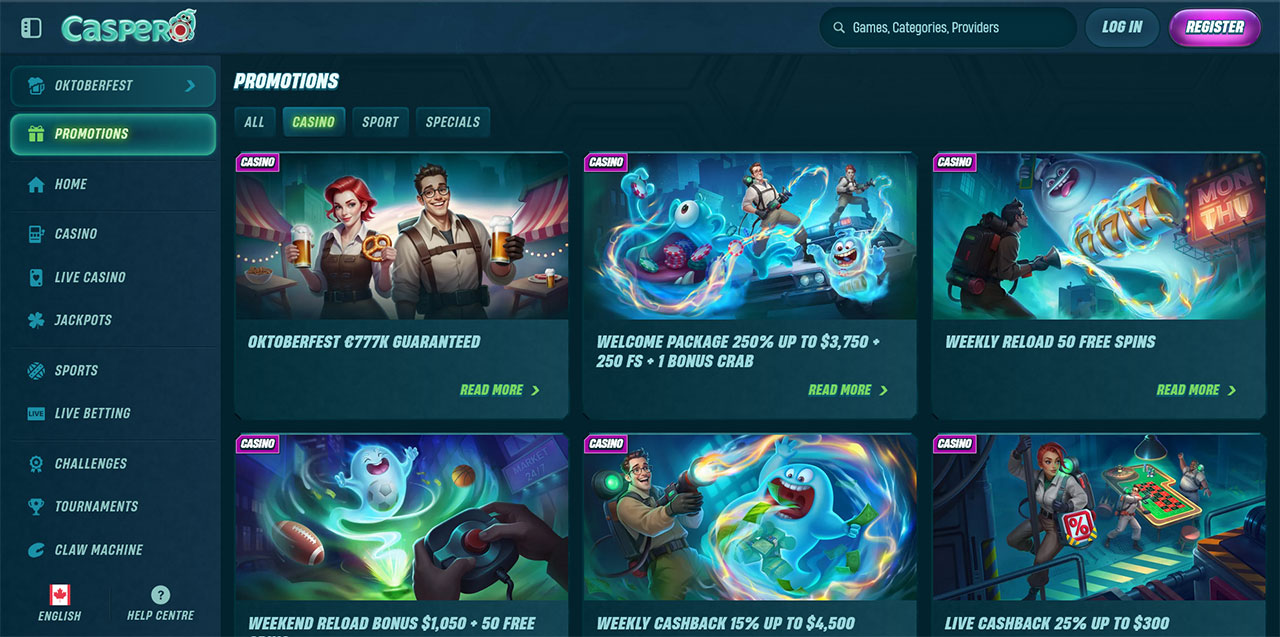
Task: Click the trophy icon beside Tournaments
Action: [x=37, y=506]
